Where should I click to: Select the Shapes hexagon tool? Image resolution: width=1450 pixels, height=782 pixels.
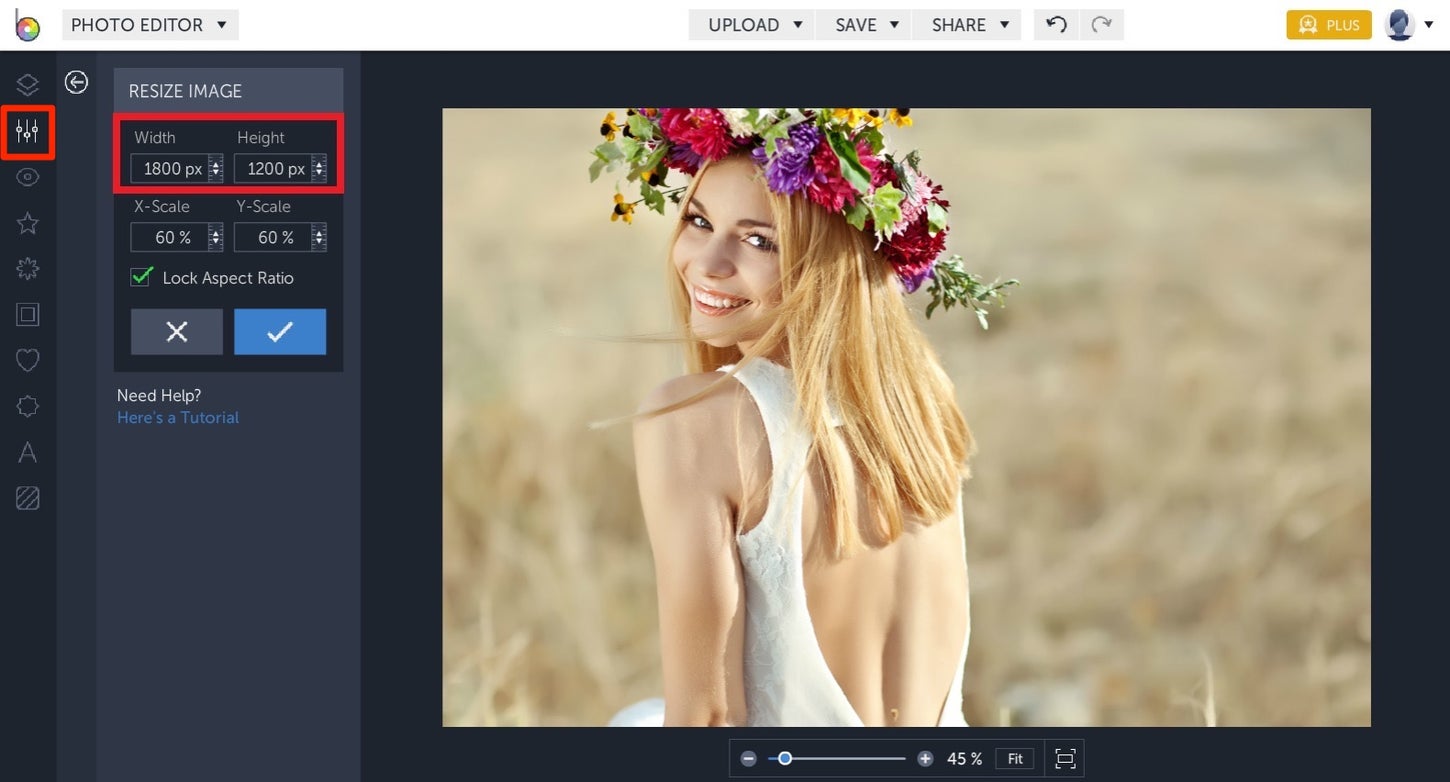coord(27,406)
